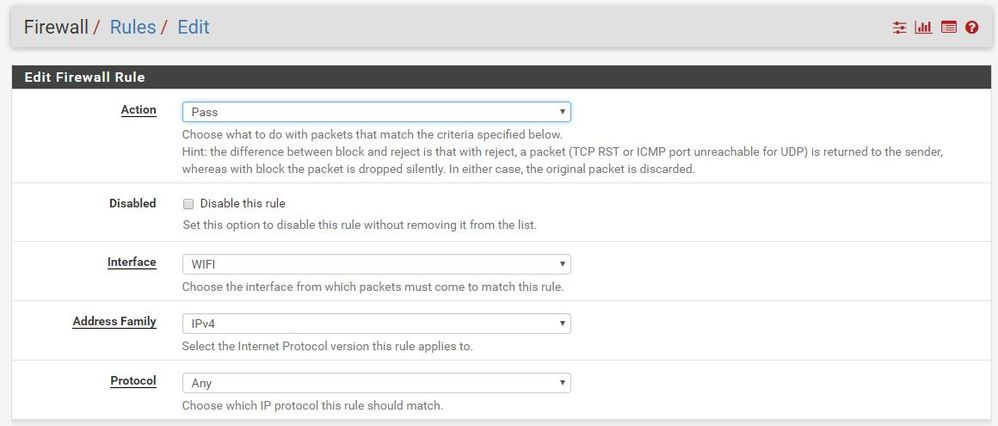Image resolution: width=998 pixels, height=426 pixels.
Task: Click the Firewall breadcrumb text
Action: [56, 27]
